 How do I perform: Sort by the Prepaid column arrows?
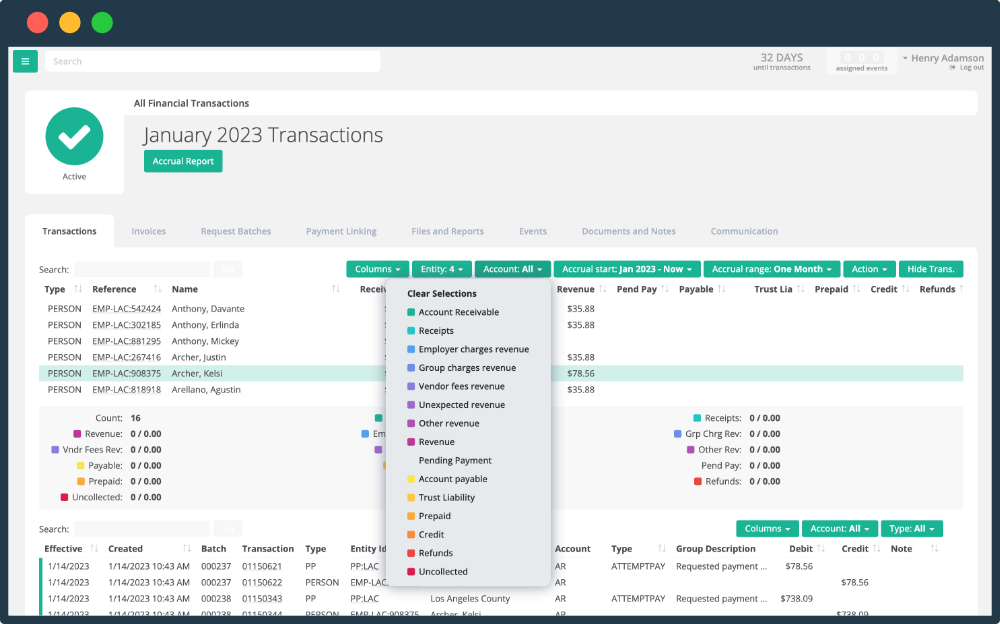[857, 289]
